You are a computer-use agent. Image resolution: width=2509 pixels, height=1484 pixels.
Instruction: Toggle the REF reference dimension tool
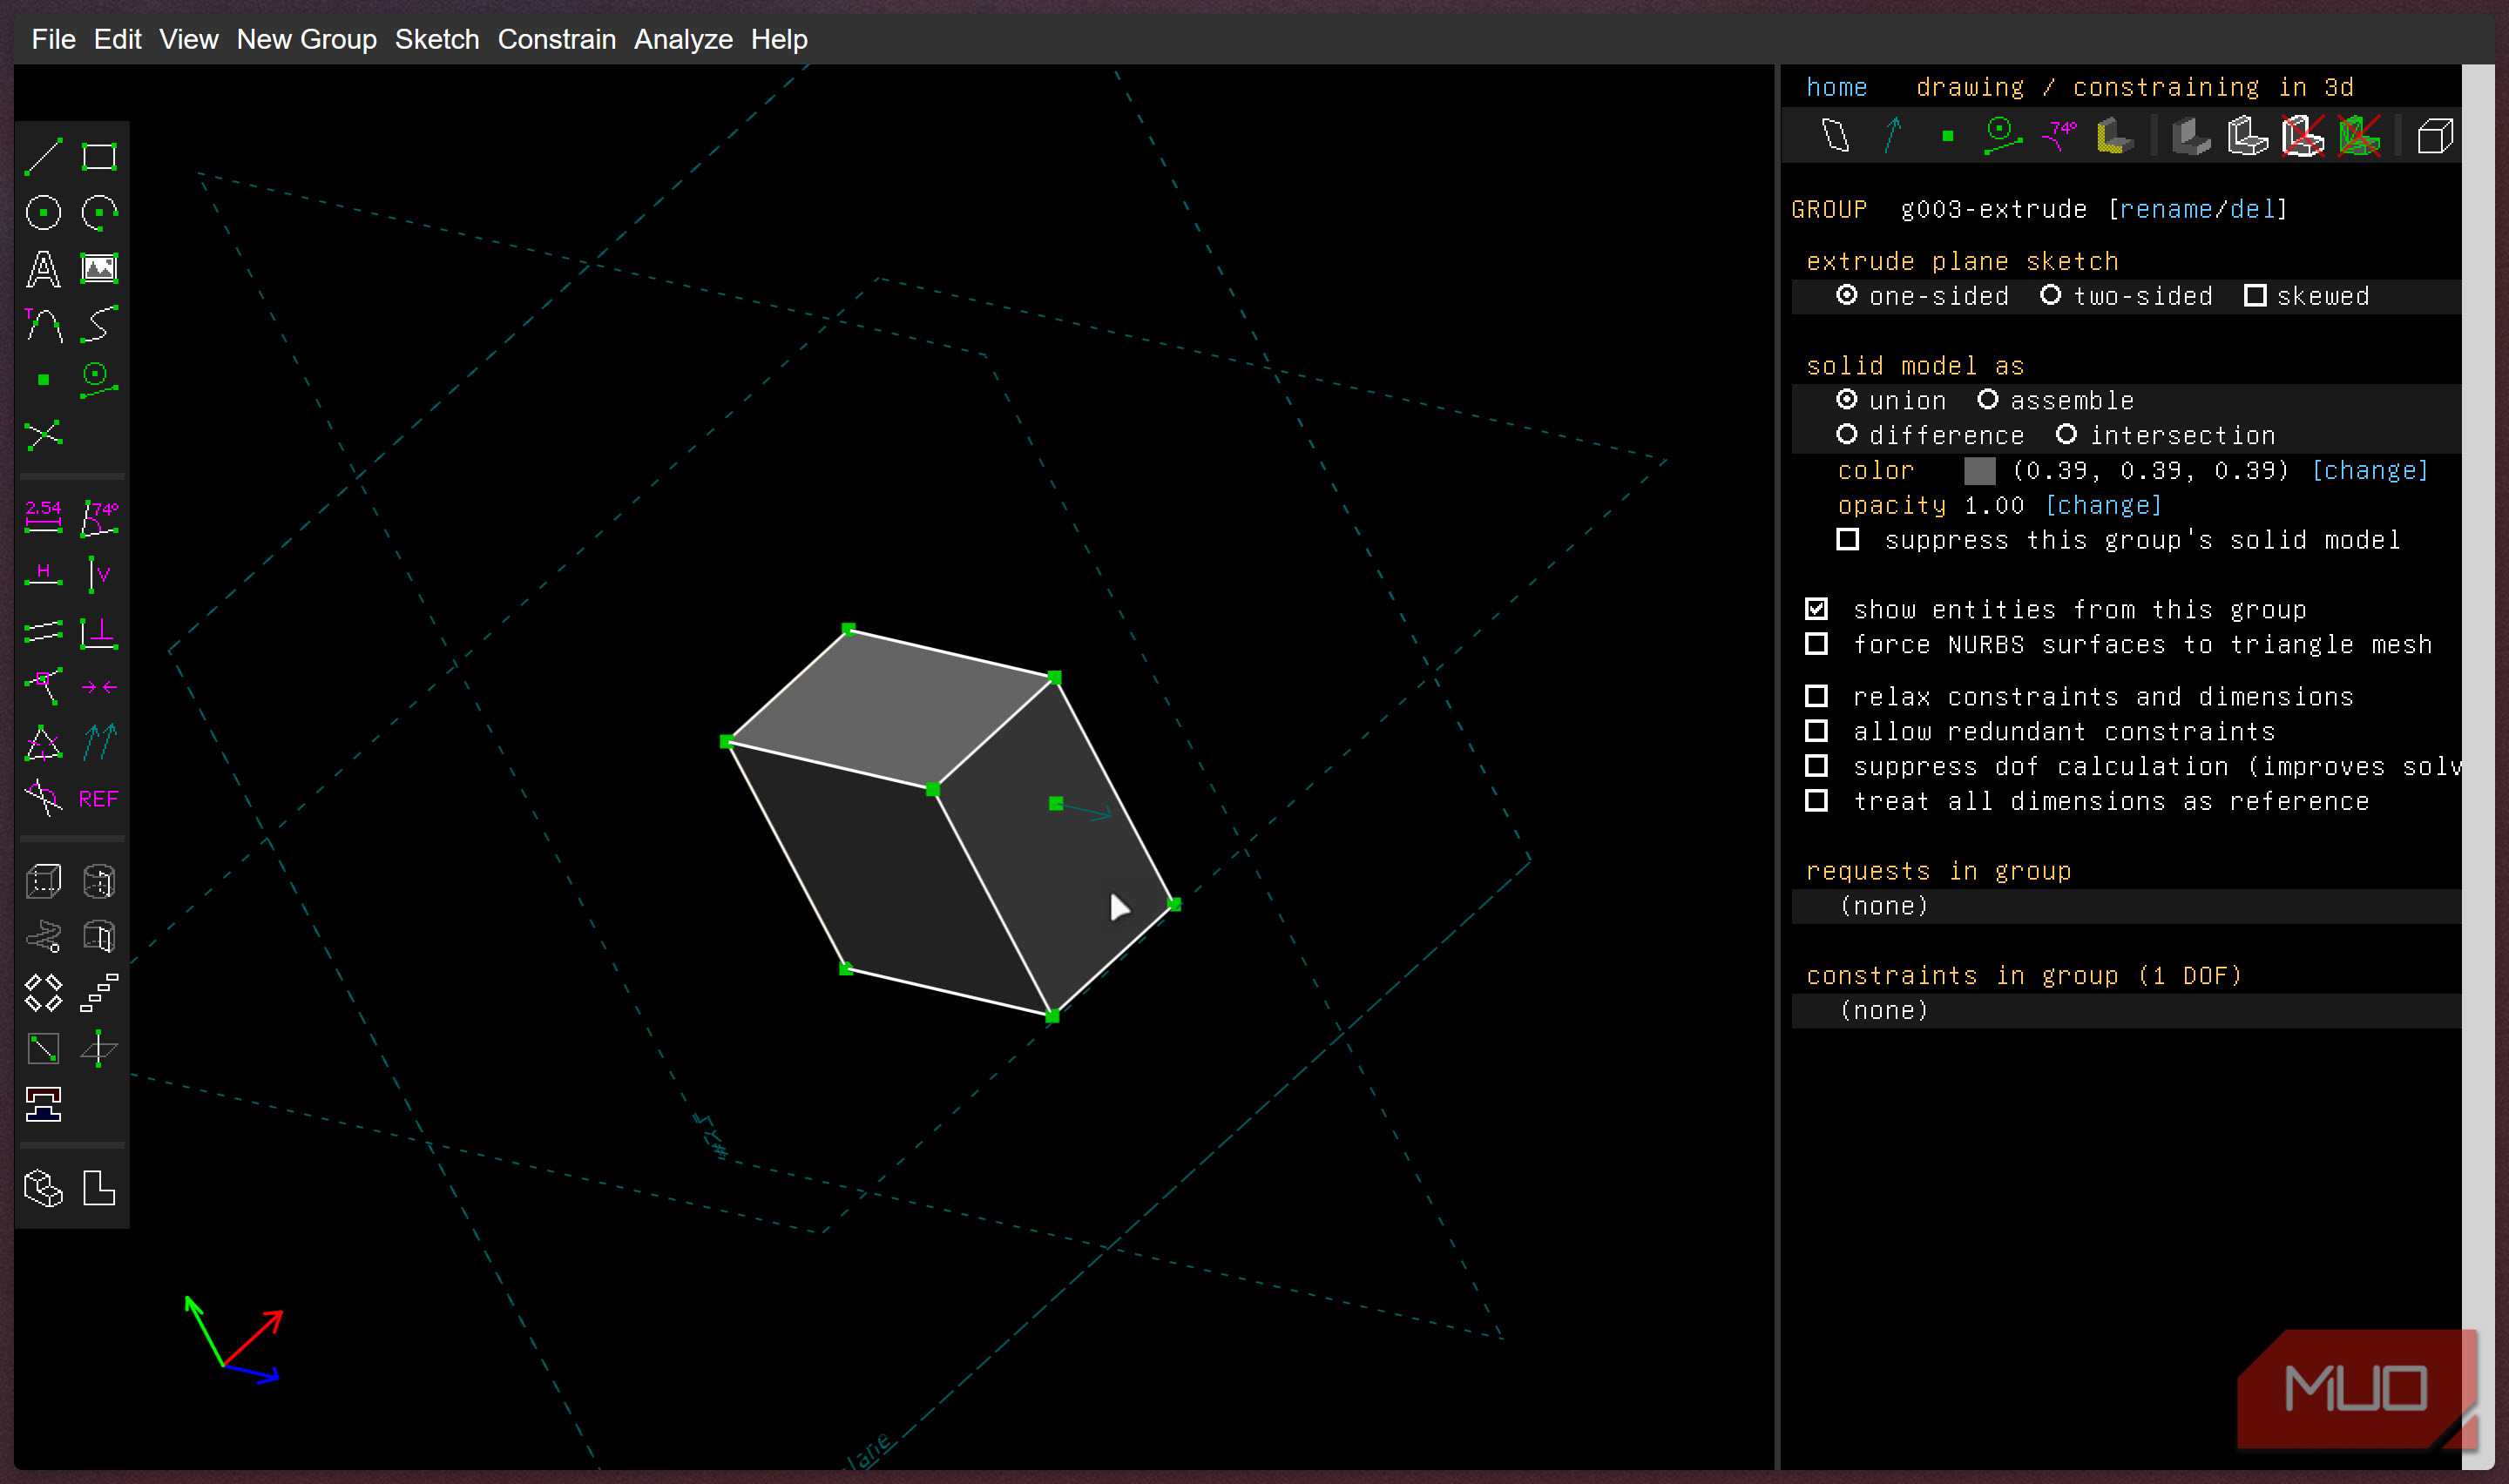pos(99,798)
